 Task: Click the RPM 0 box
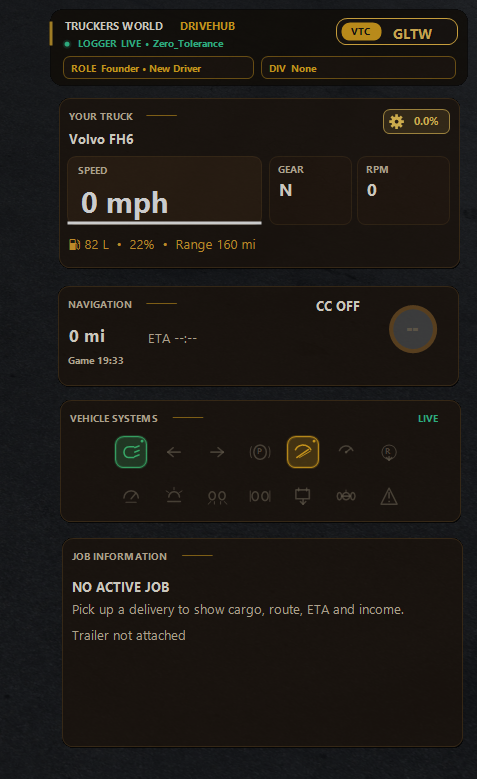(x=403, y=191)
